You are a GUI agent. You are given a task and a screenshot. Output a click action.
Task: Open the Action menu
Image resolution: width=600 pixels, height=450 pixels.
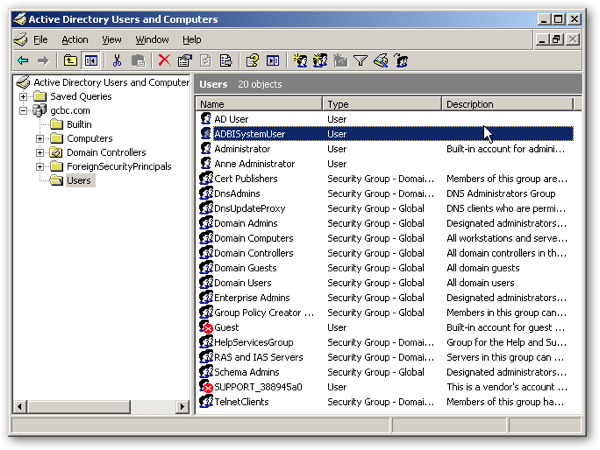(75, 39)
